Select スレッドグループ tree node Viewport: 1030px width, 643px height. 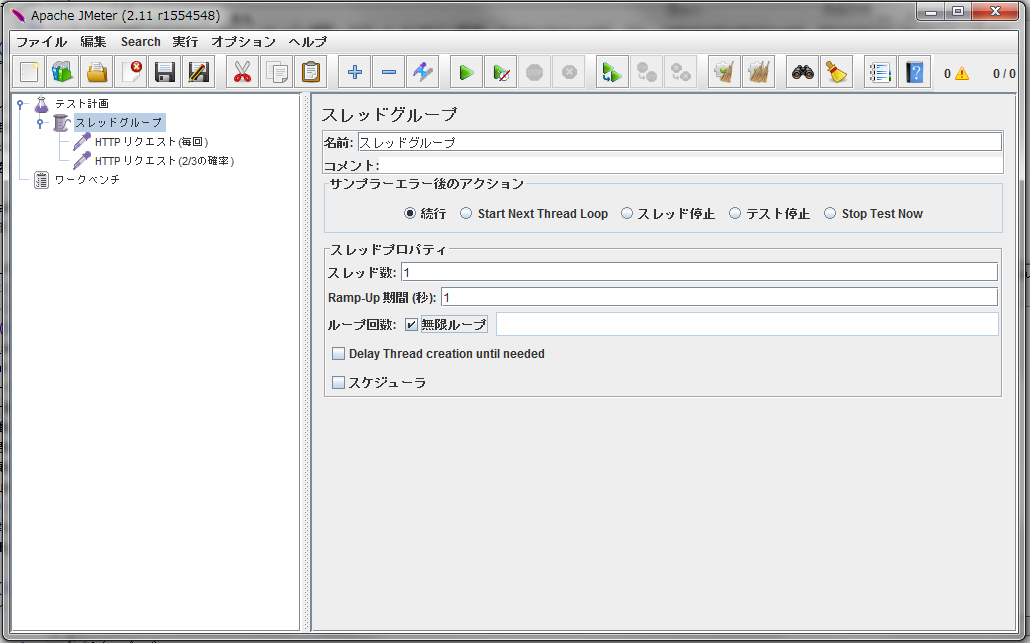click(x=118, y=123)
